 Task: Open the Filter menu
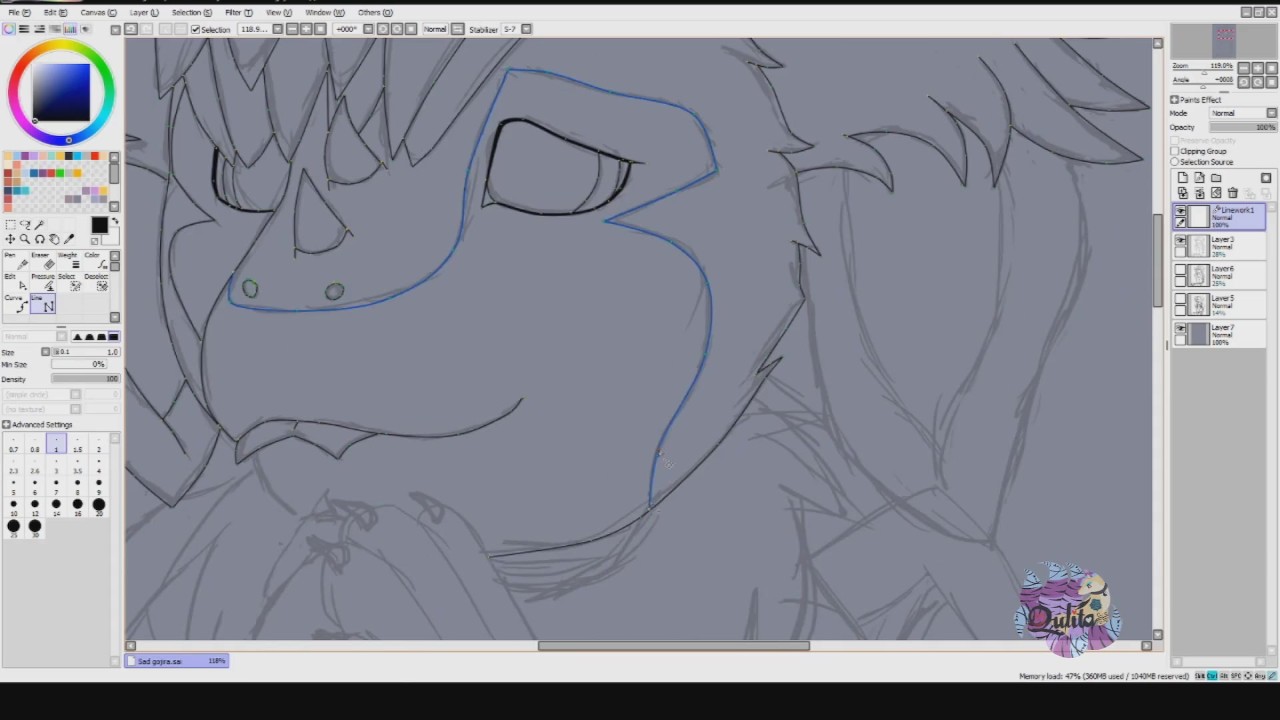click(238, 12)
